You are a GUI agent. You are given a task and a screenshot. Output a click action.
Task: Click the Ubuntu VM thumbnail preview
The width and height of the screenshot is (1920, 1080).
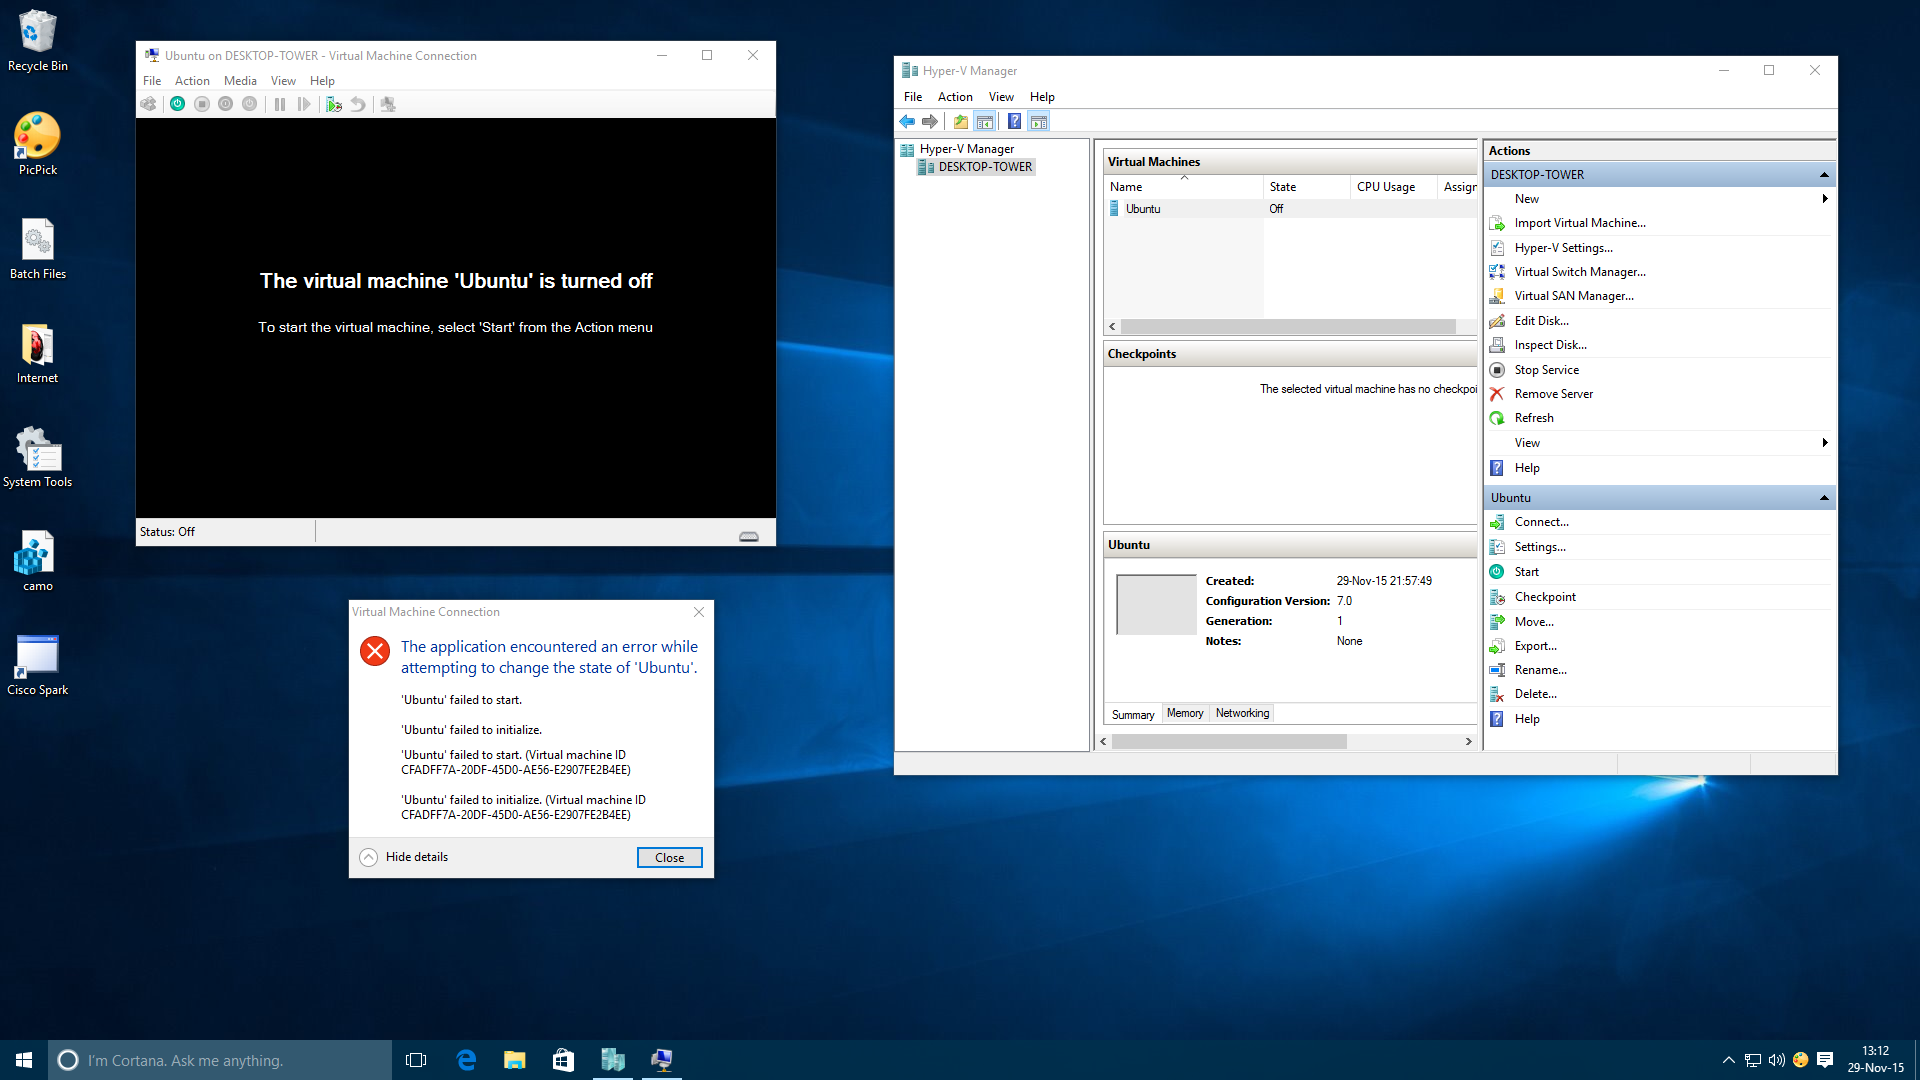click(1156, 605)
